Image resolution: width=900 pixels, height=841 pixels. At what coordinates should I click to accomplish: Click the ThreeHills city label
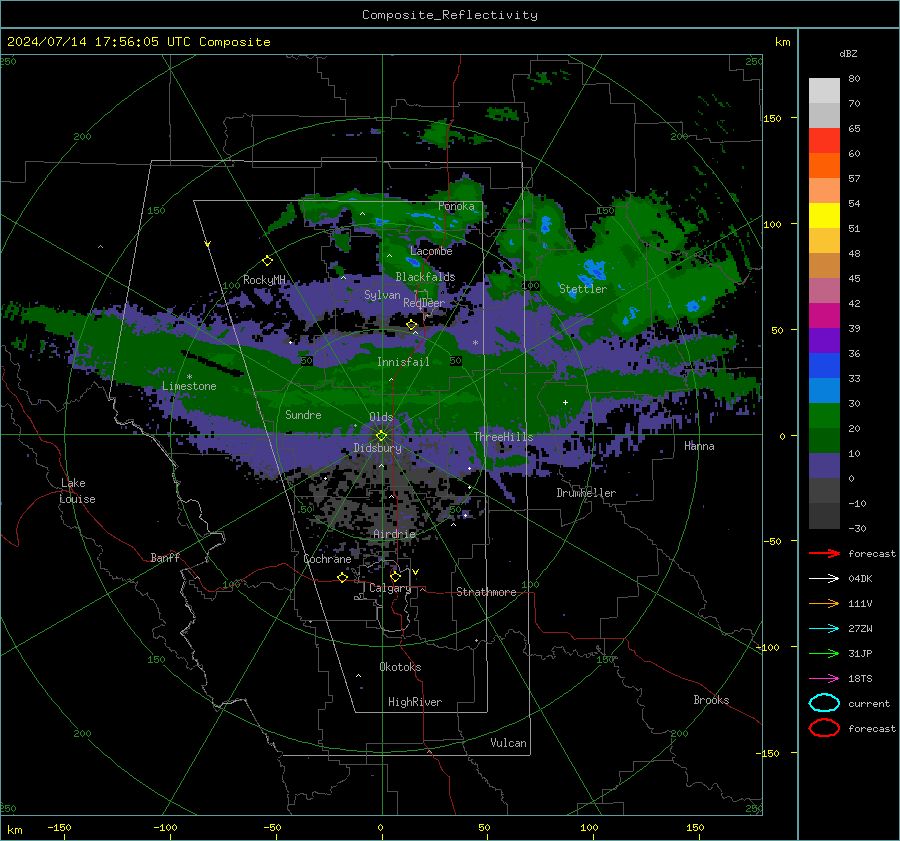tap(503, 437)
